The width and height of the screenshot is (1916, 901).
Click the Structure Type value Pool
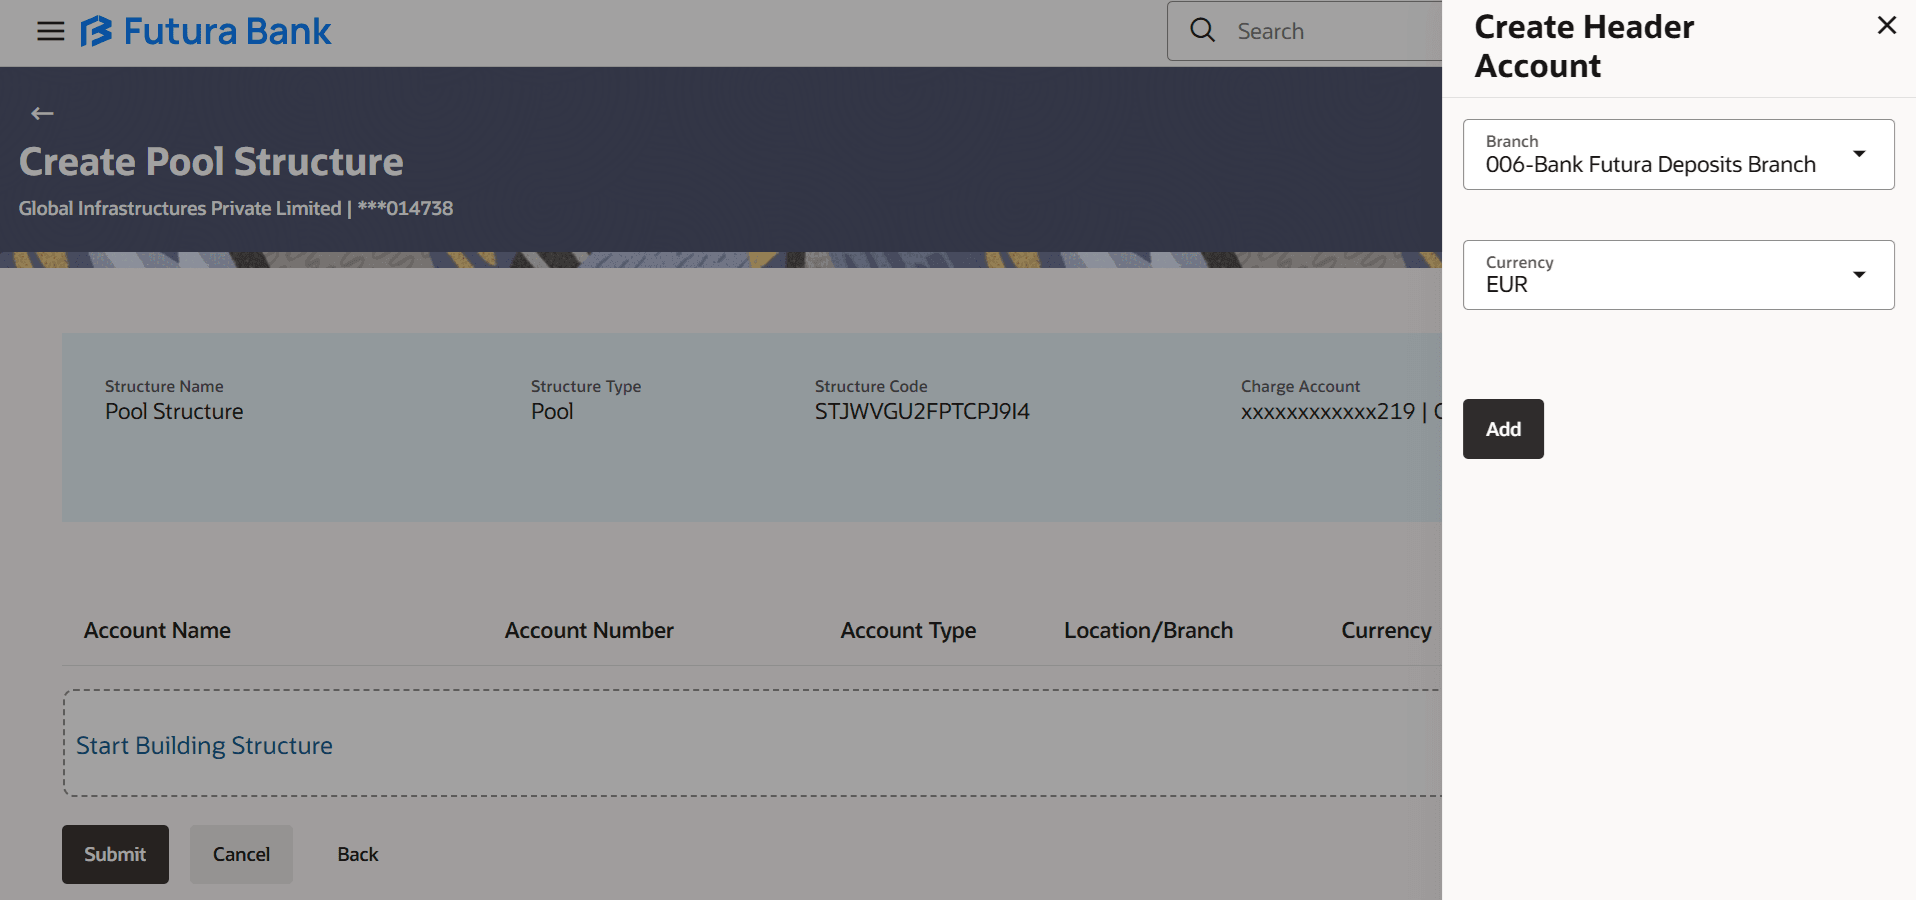click(x=552, y=411)
